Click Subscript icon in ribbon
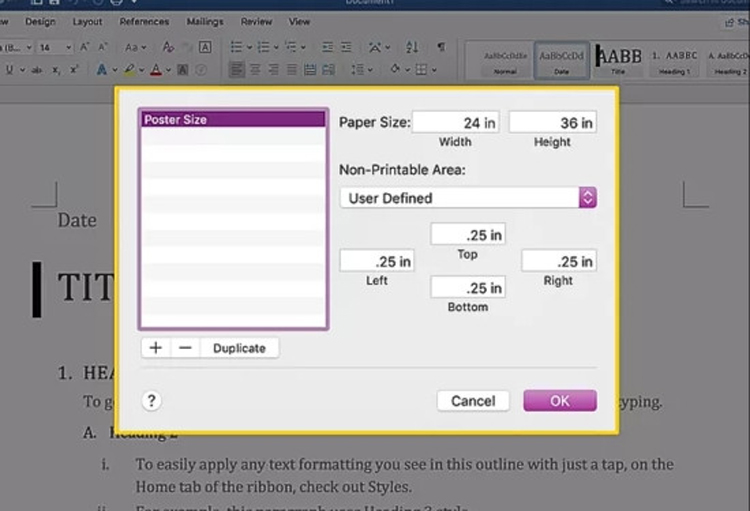The height and width of the screenshot is (511, 750). 56,70
